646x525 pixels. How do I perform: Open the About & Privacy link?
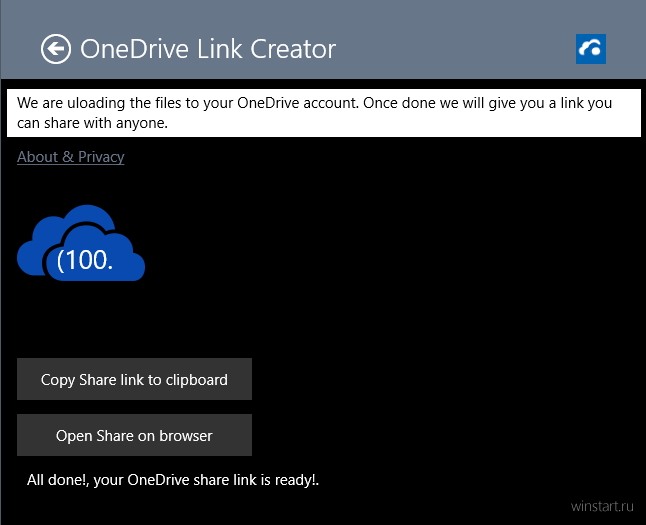coord(70,157)
